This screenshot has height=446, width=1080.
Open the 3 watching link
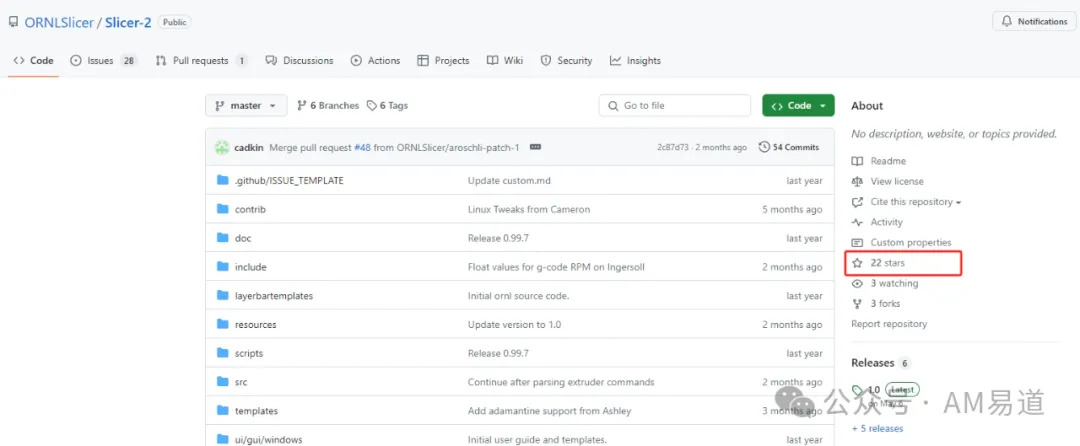click(885, 283)
